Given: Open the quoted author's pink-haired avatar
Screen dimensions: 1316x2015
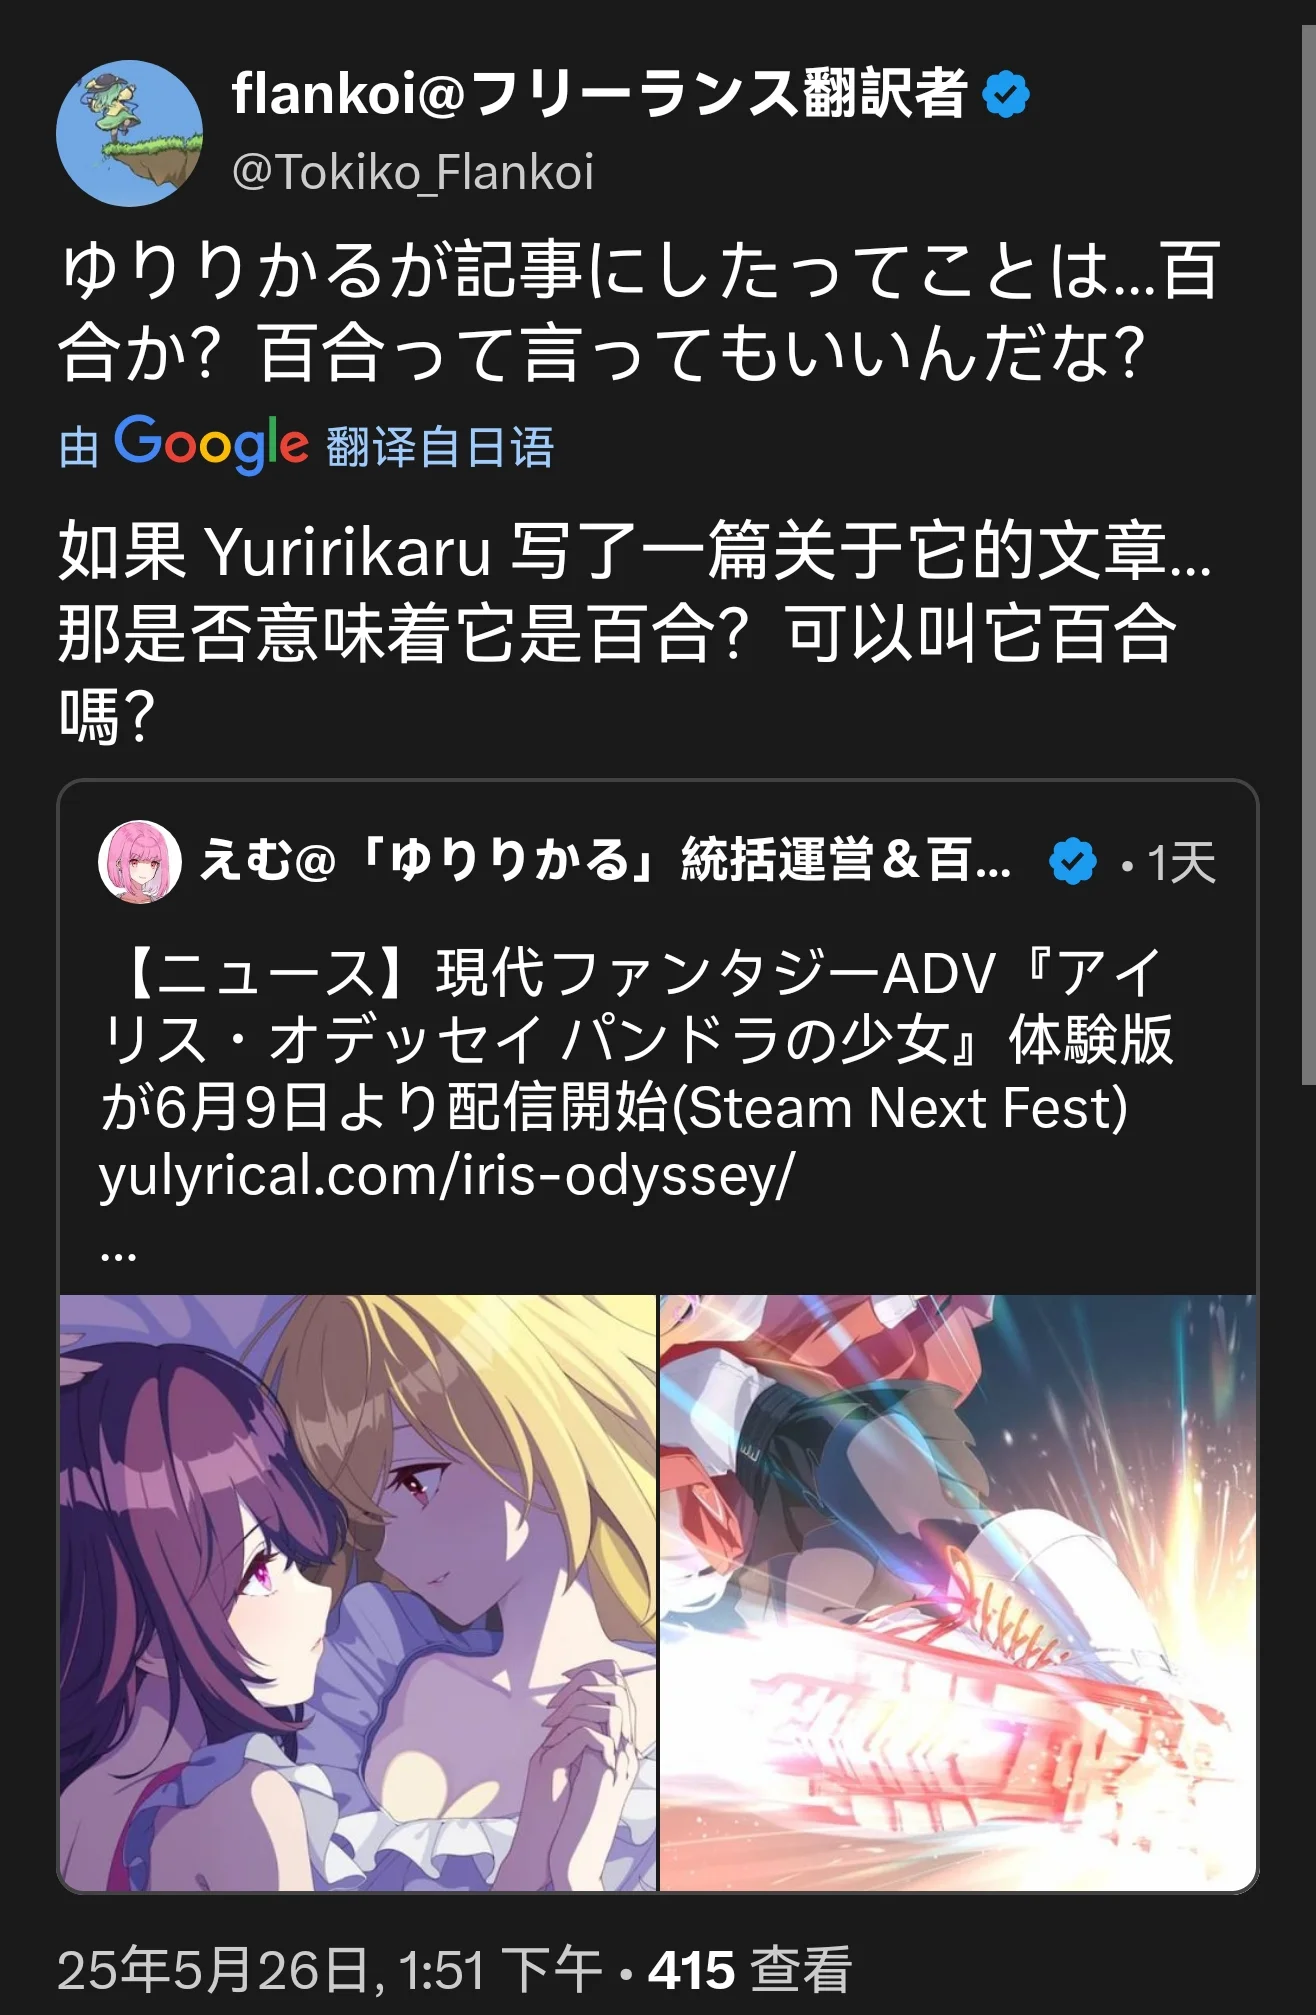Looking at the screenshot, I should (x=139, y=861).
